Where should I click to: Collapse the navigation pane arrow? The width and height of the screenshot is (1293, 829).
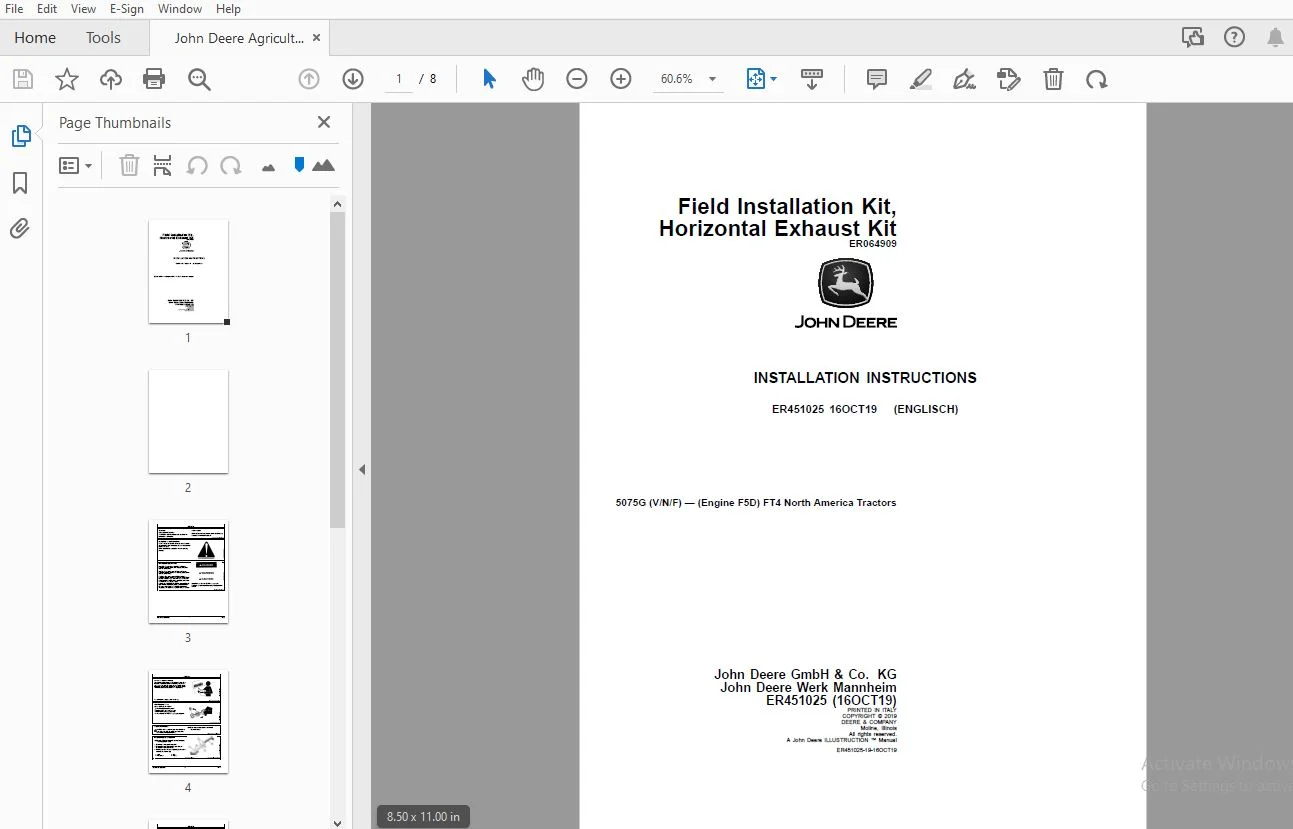click(362, 469)
